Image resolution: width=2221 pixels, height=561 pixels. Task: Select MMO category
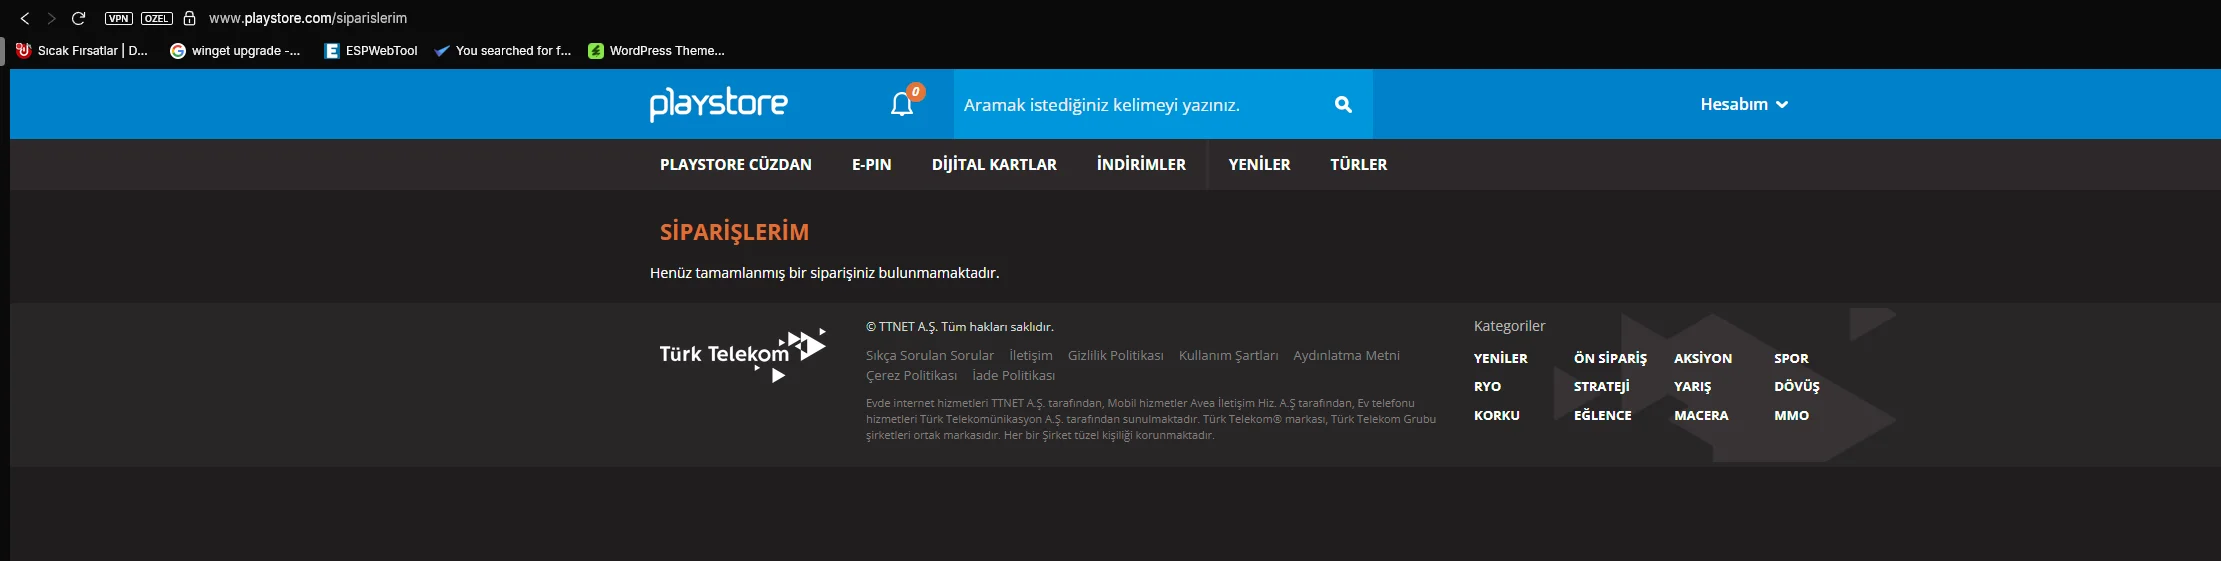click(x=1791, y=415)
